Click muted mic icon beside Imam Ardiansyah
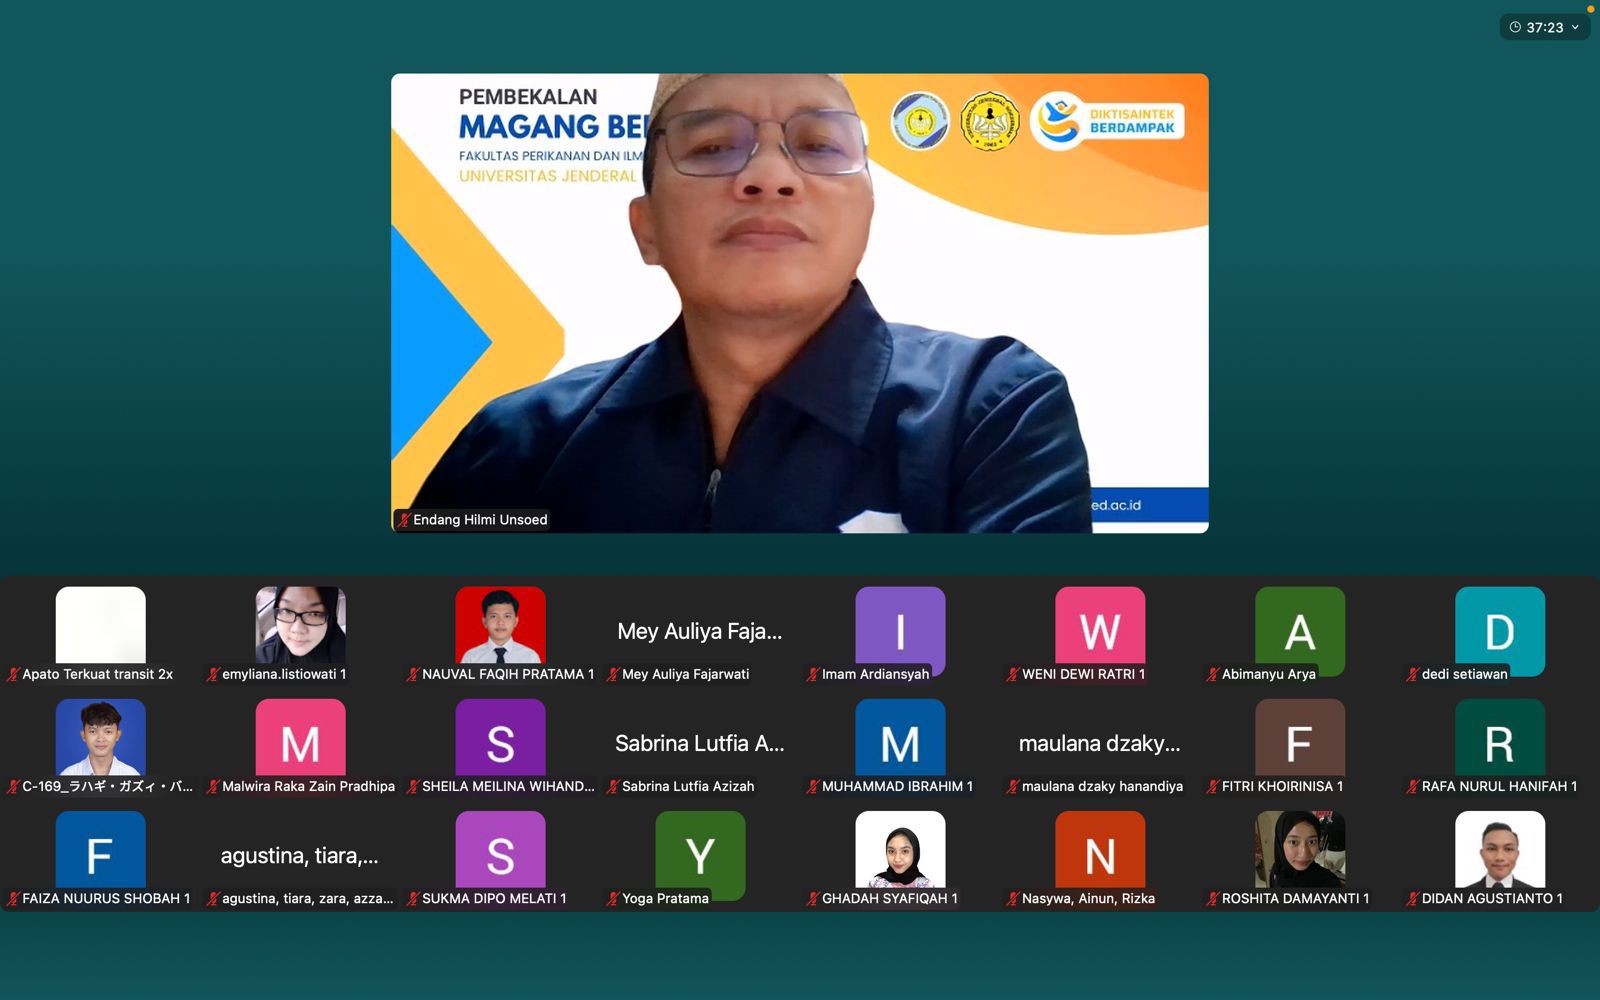 coord(813,675)
